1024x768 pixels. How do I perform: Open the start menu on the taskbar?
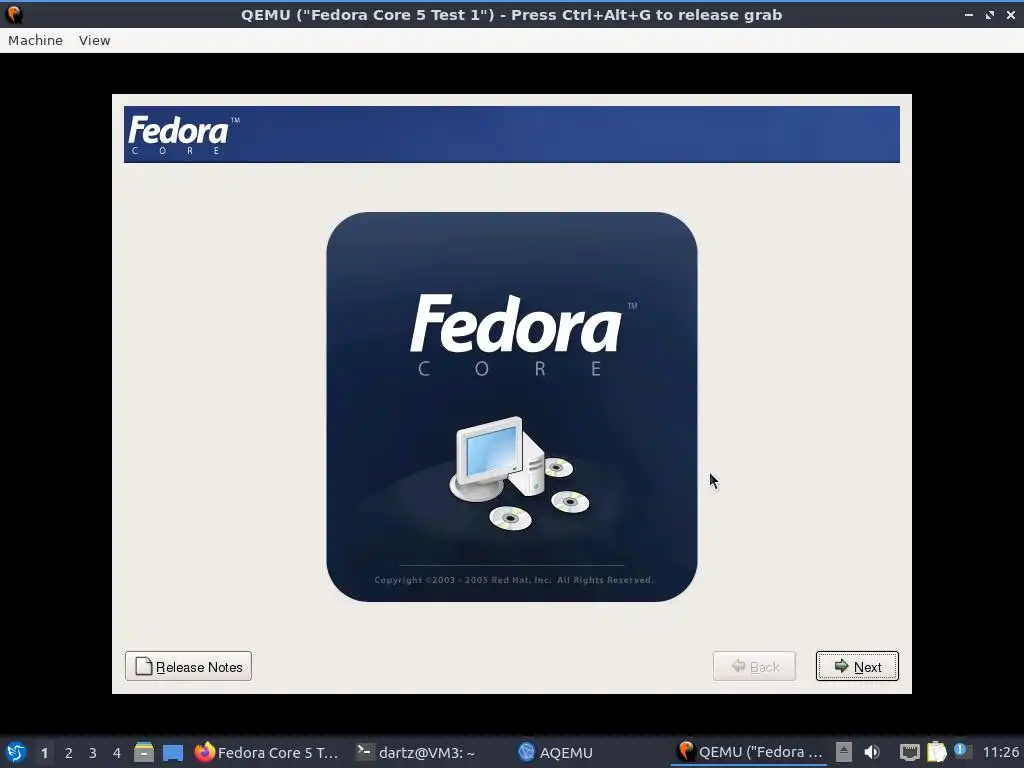point(16,752)
